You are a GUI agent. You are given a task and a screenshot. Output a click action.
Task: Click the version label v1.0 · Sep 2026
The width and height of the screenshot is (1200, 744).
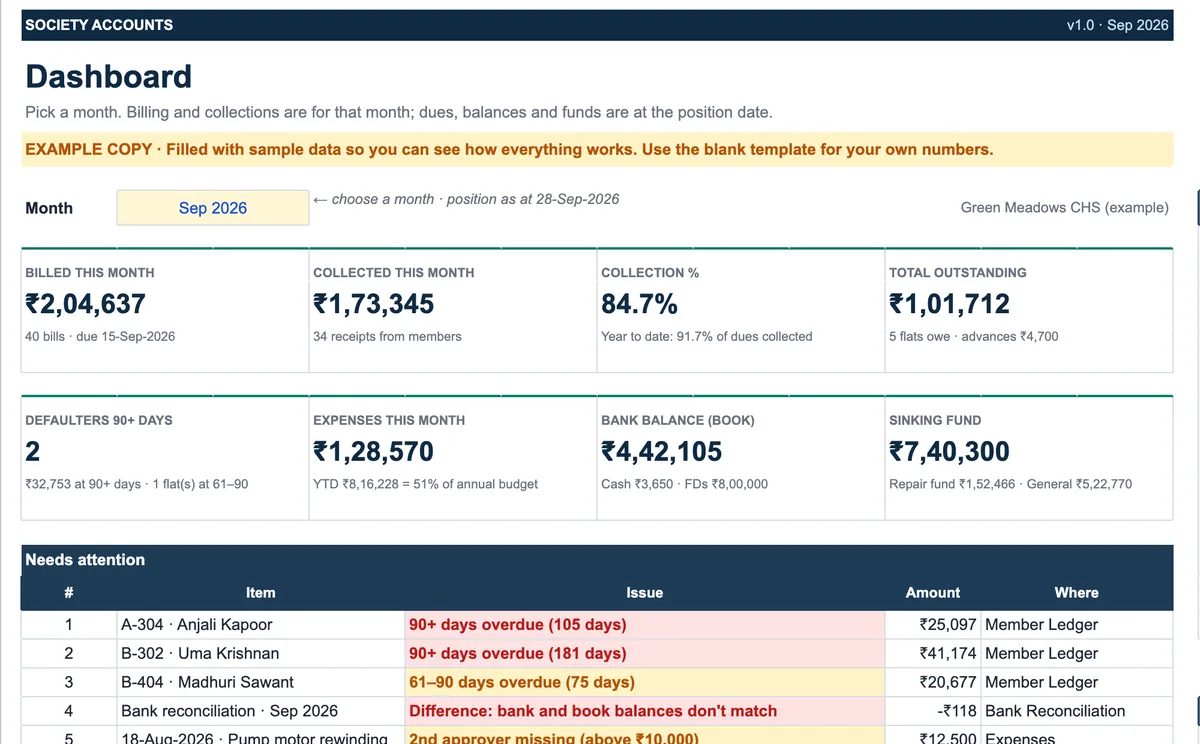[1117, 25]
